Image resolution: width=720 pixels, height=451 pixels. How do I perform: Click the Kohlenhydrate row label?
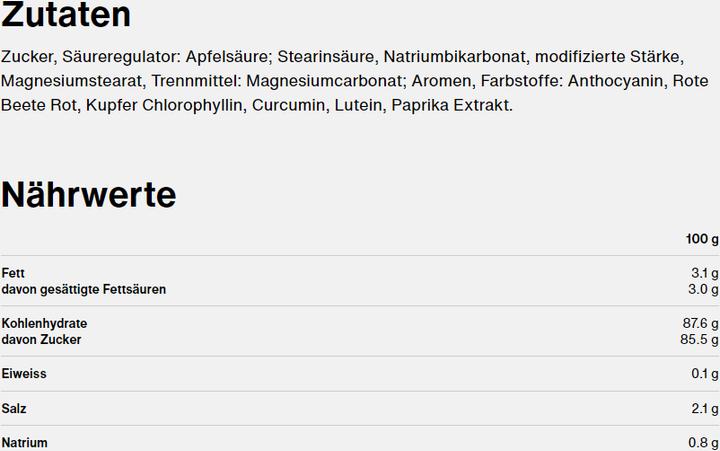[44, 323]
